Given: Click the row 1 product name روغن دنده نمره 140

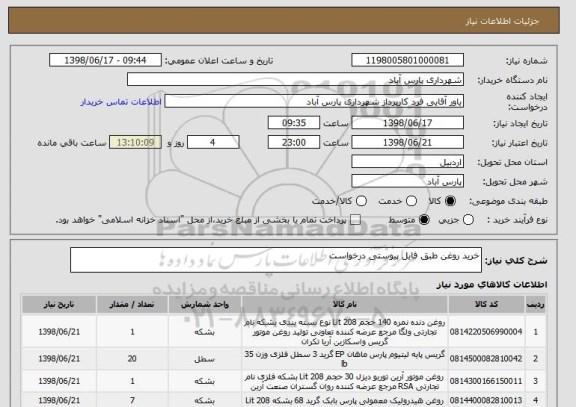Looking at the screenshot, I should tap(345, 332).
